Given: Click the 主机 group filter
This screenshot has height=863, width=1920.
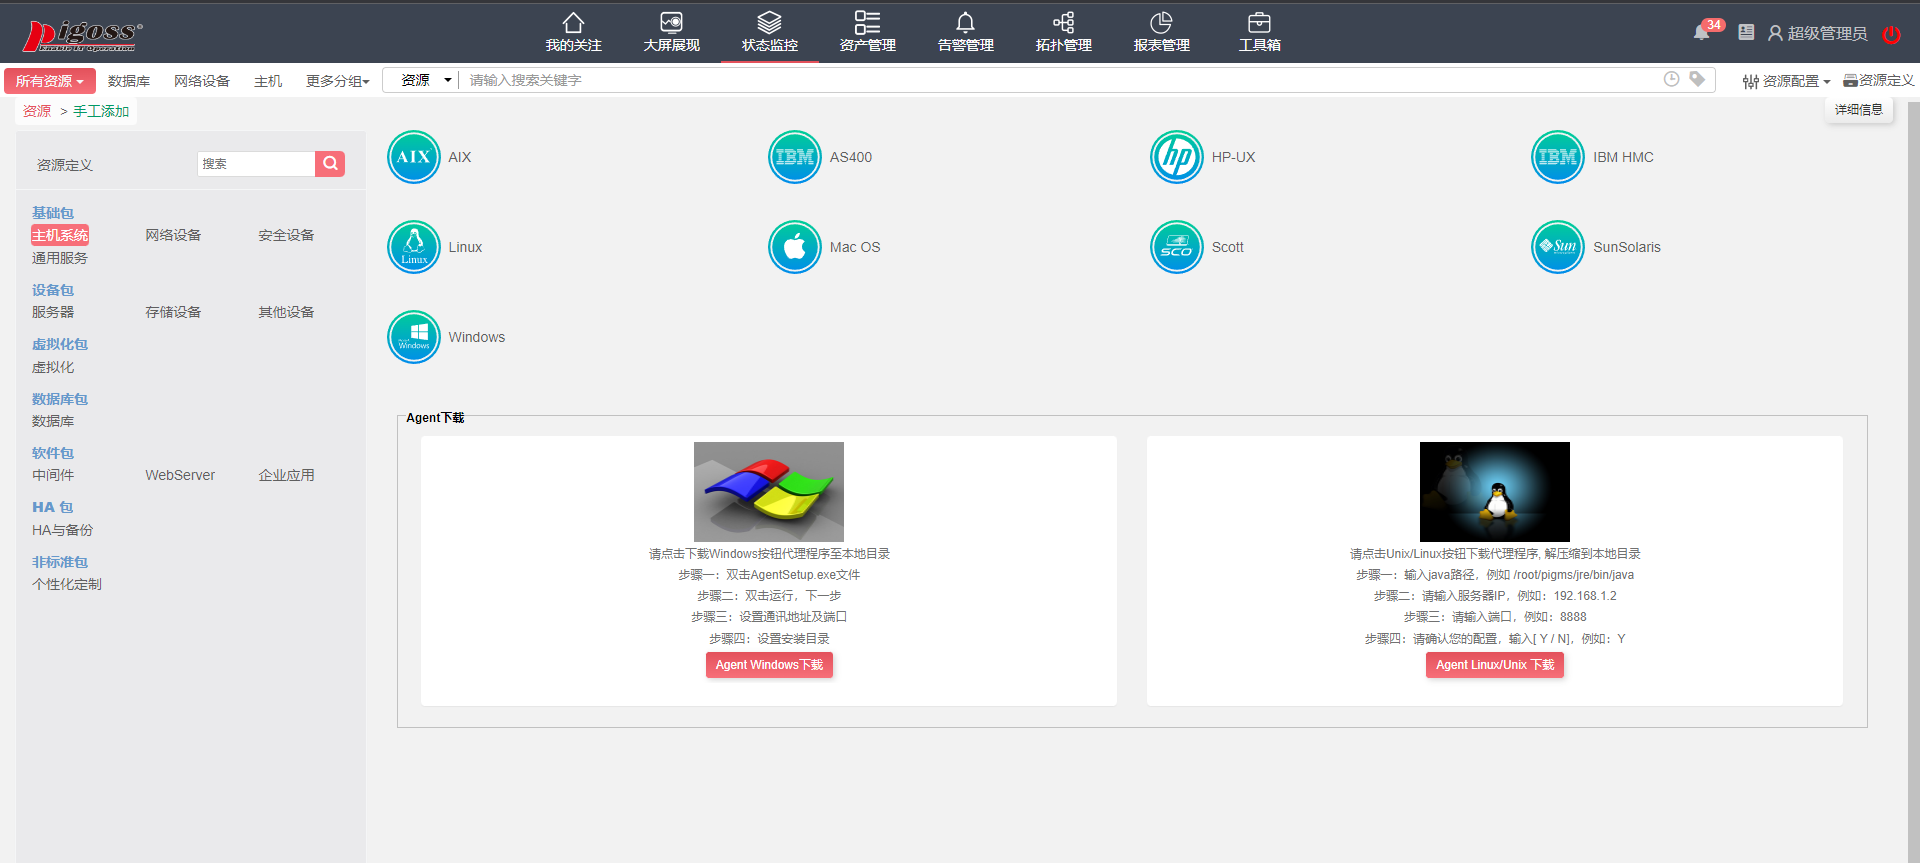Looking at the screenshot, I should click(268, 81).
